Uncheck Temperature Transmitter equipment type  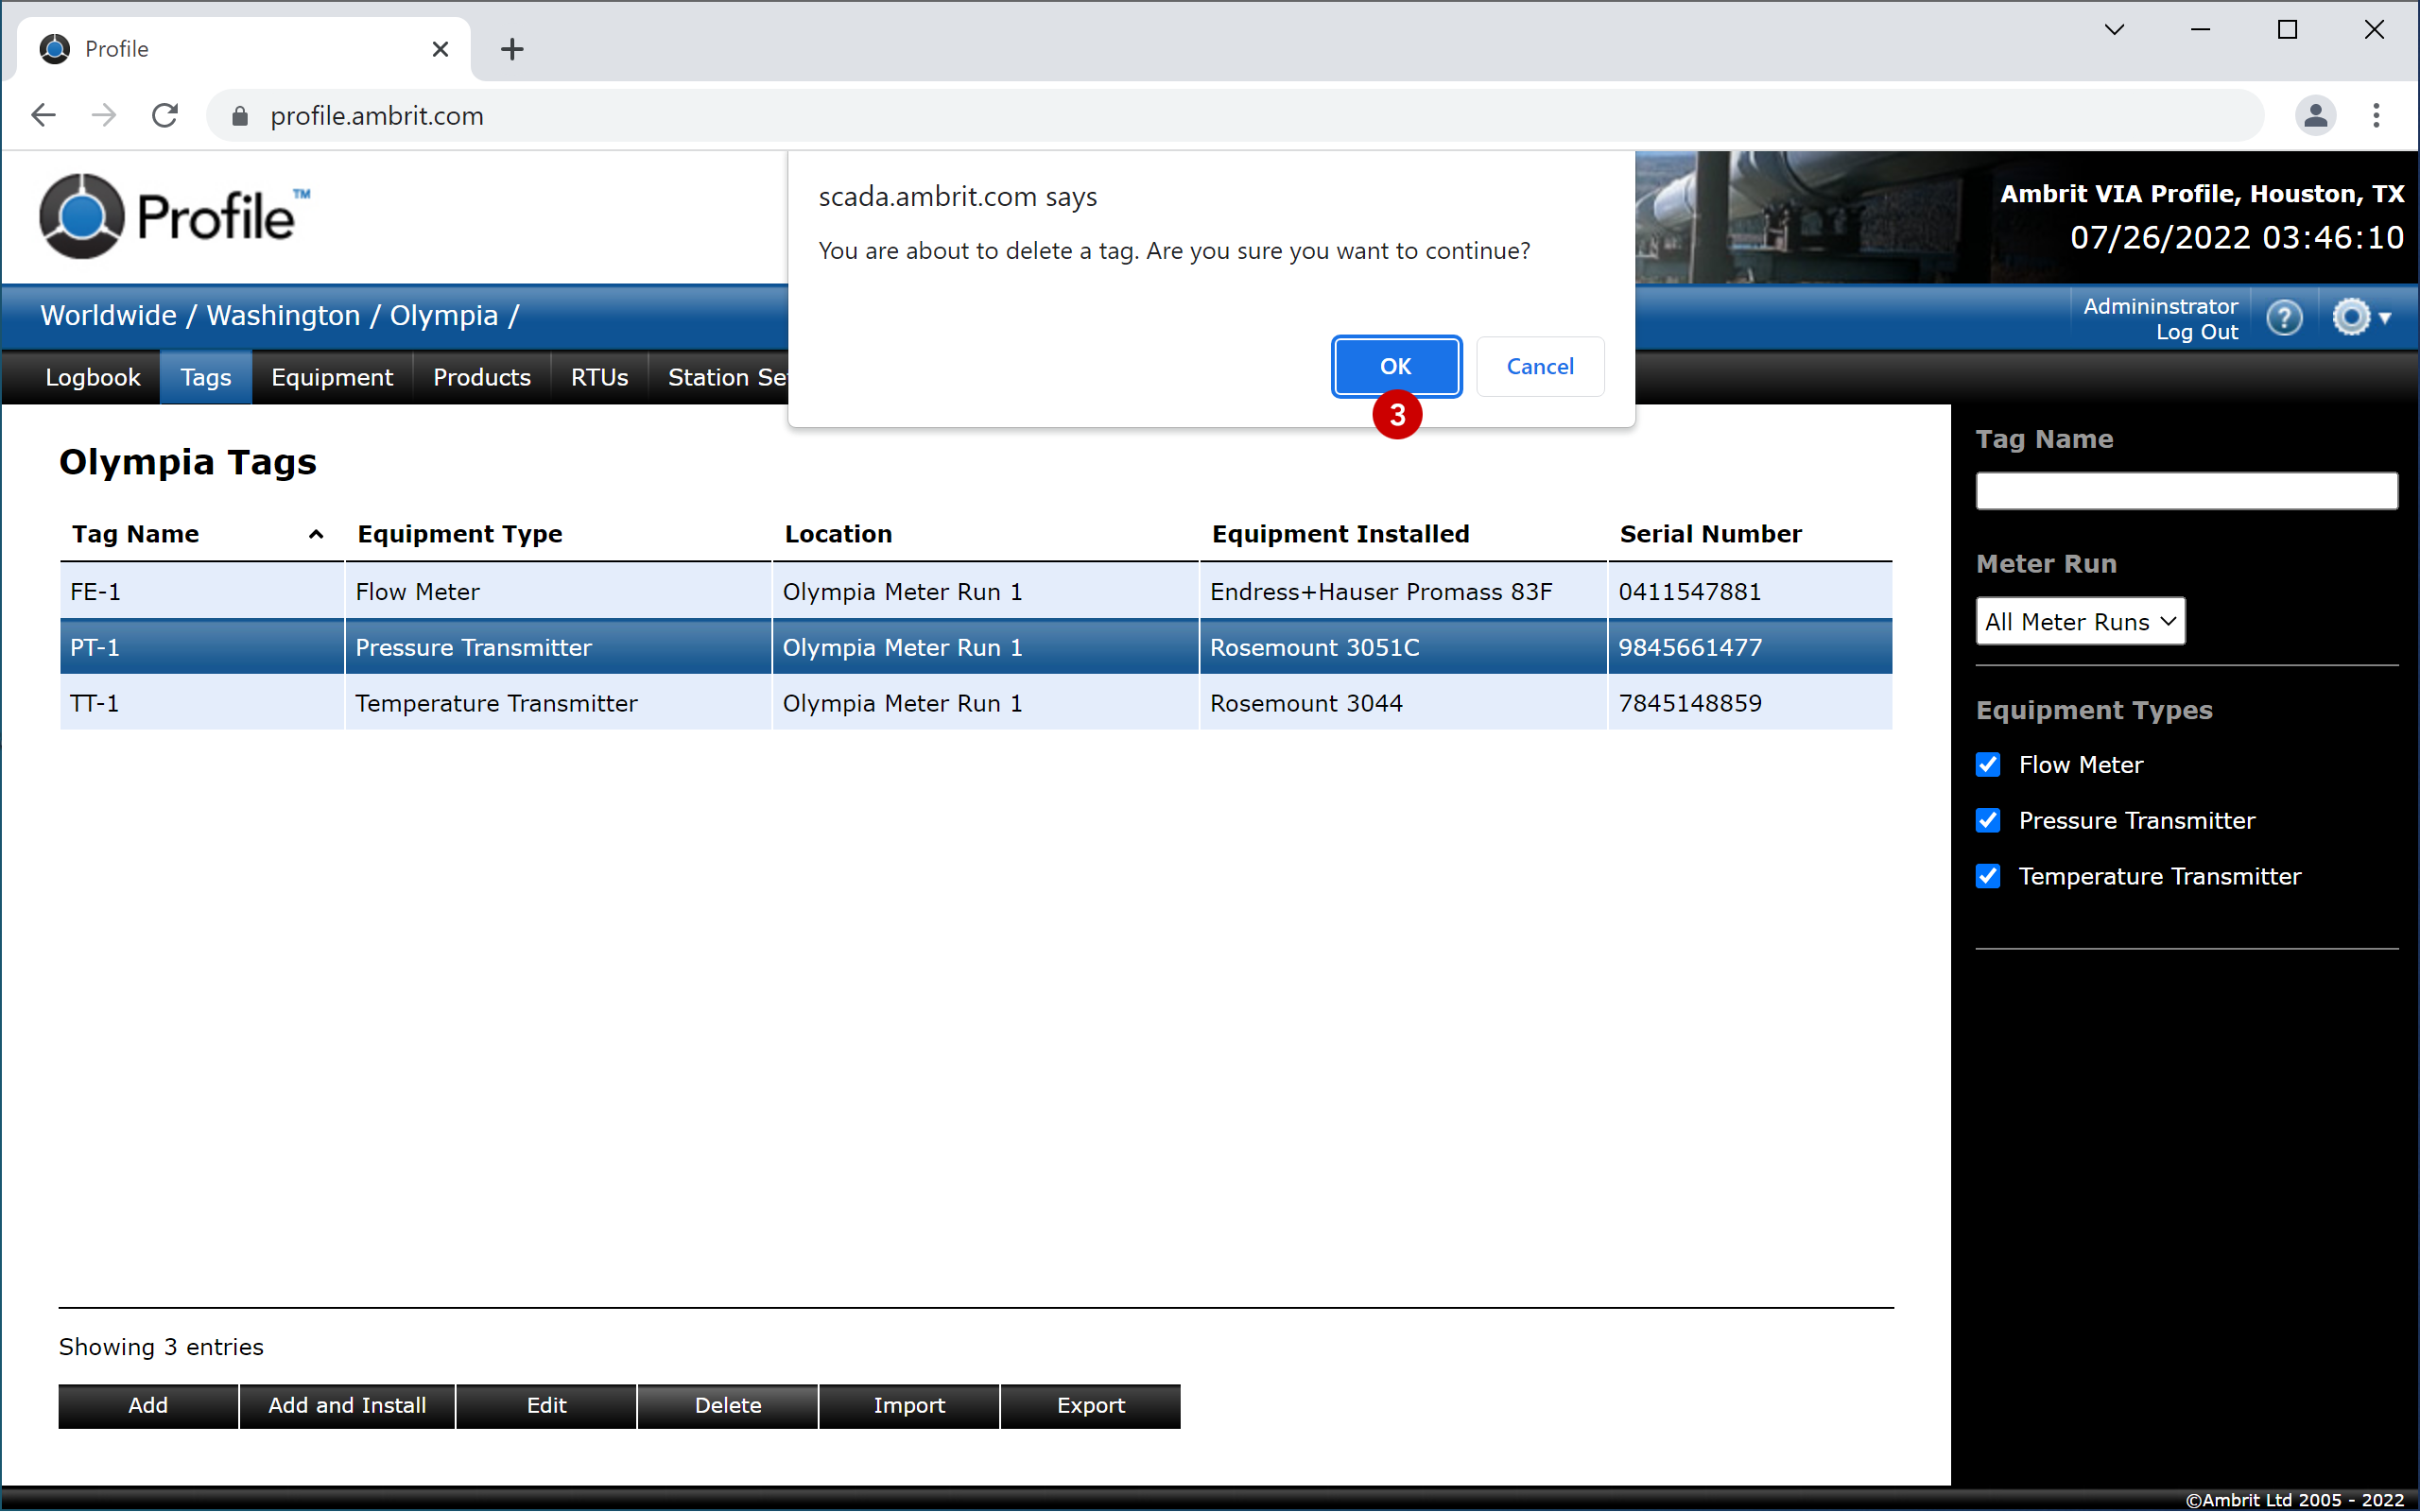(1988, 877)
